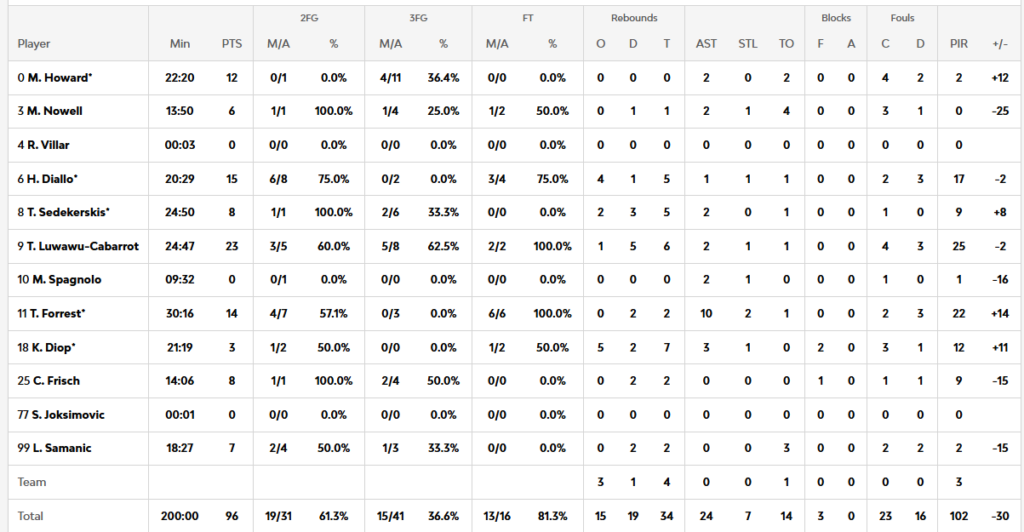Click the Min column header
The image size is (1024, 532).
pos(180,44)
